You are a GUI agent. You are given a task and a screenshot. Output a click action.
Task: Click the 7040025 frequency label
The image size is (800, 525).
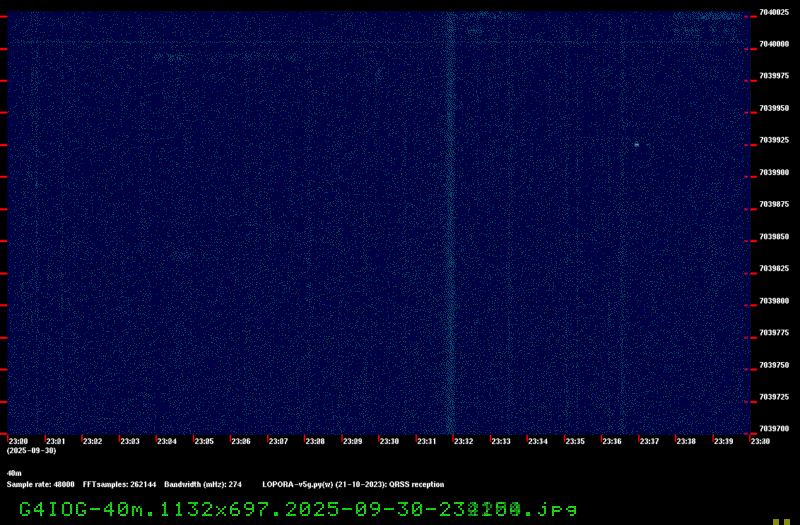[774, 13]
